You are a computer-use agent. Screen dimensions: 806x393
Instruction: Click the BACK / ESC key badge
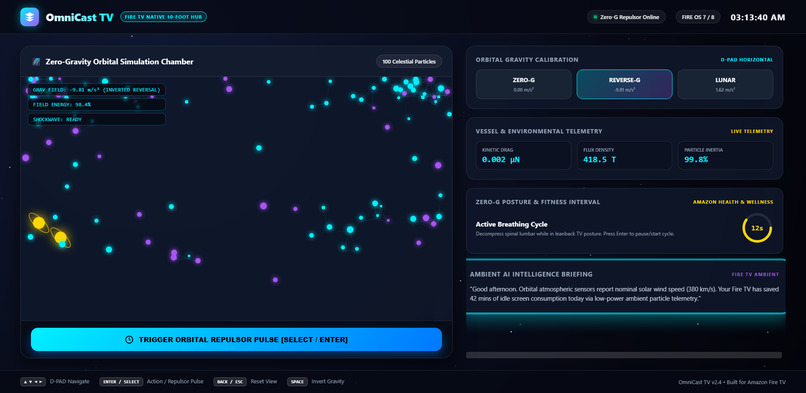[230, 382]
